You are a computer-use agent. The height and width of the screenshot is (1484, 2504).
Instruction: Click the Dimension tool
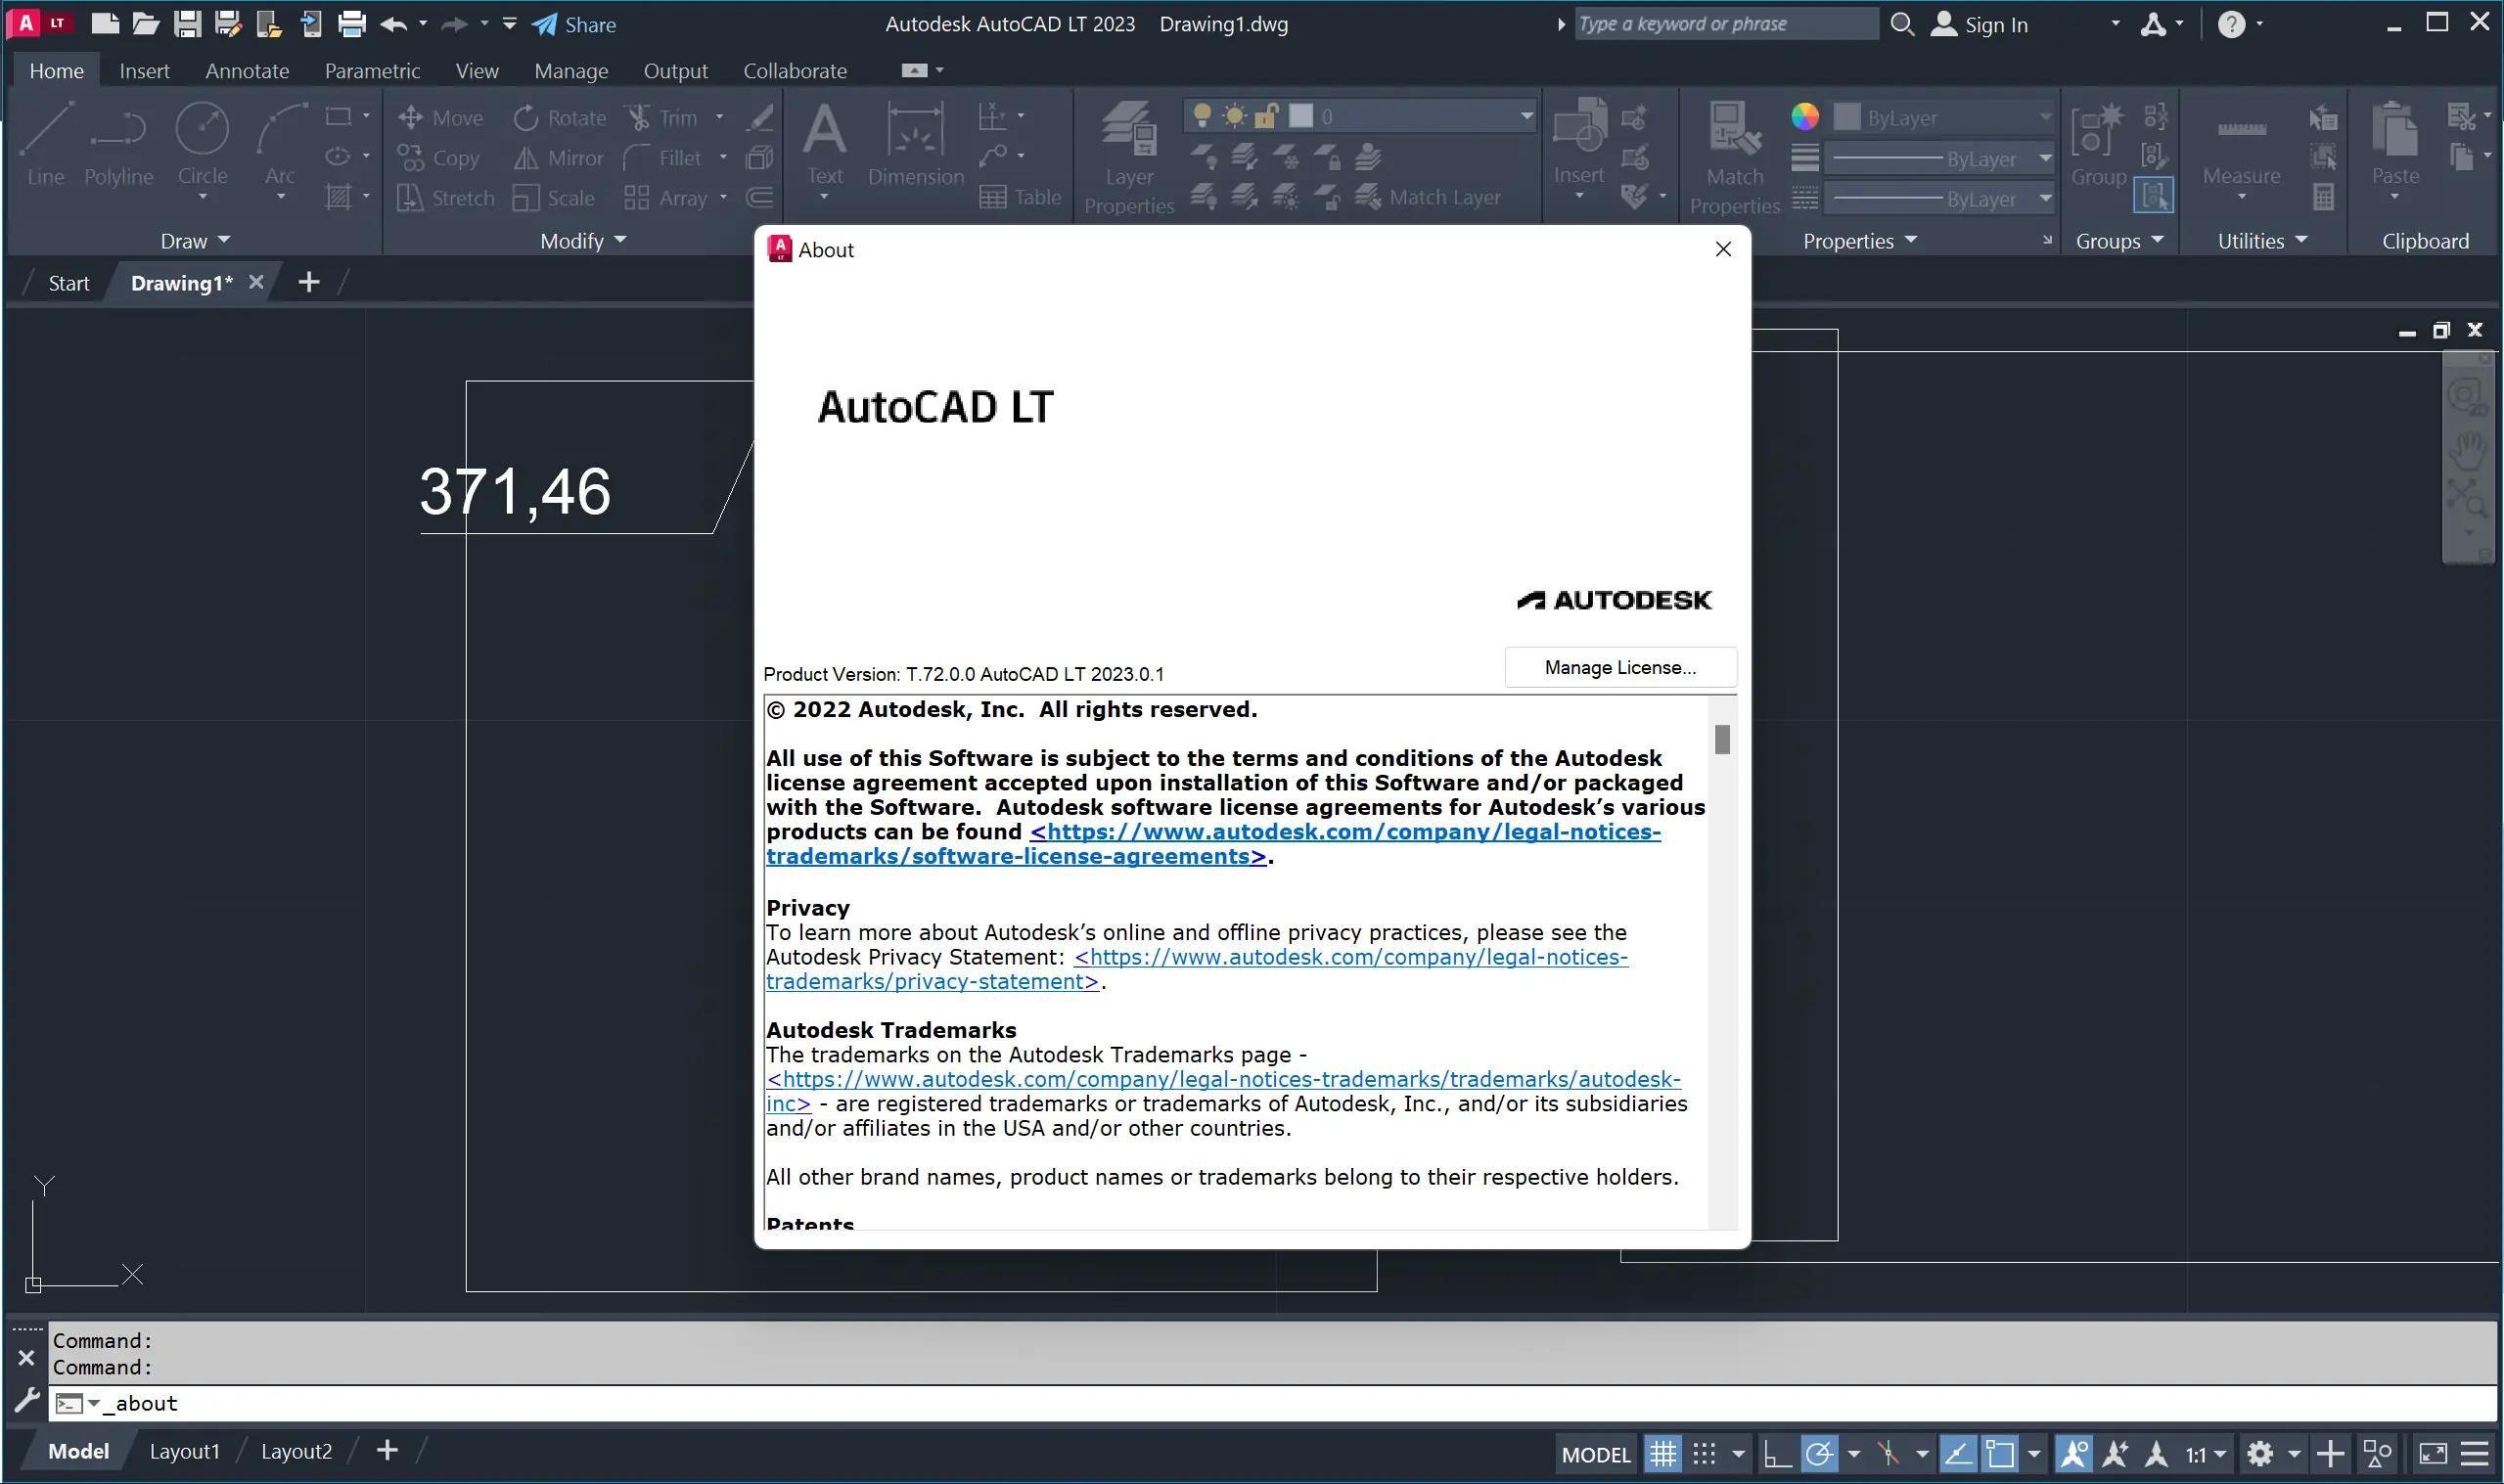pos(915,145)
